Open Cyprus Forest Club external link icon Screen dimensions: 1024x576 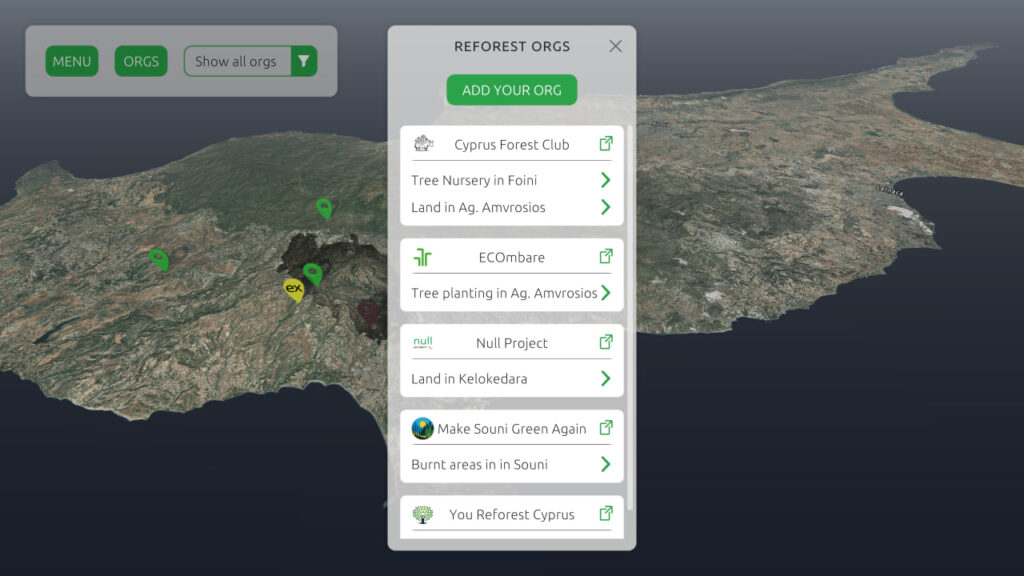tap(605, 144)
